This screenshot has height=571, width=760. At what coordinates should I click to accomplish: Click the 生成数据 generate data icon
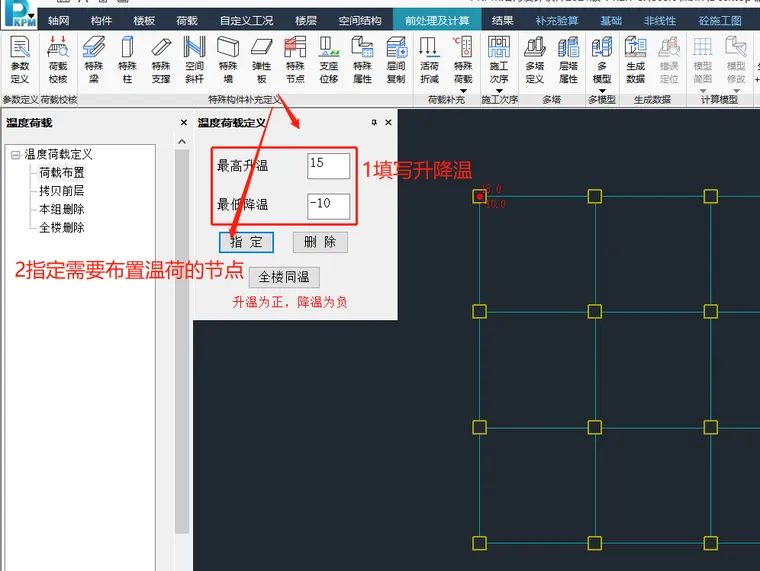[x=635, y=60]
